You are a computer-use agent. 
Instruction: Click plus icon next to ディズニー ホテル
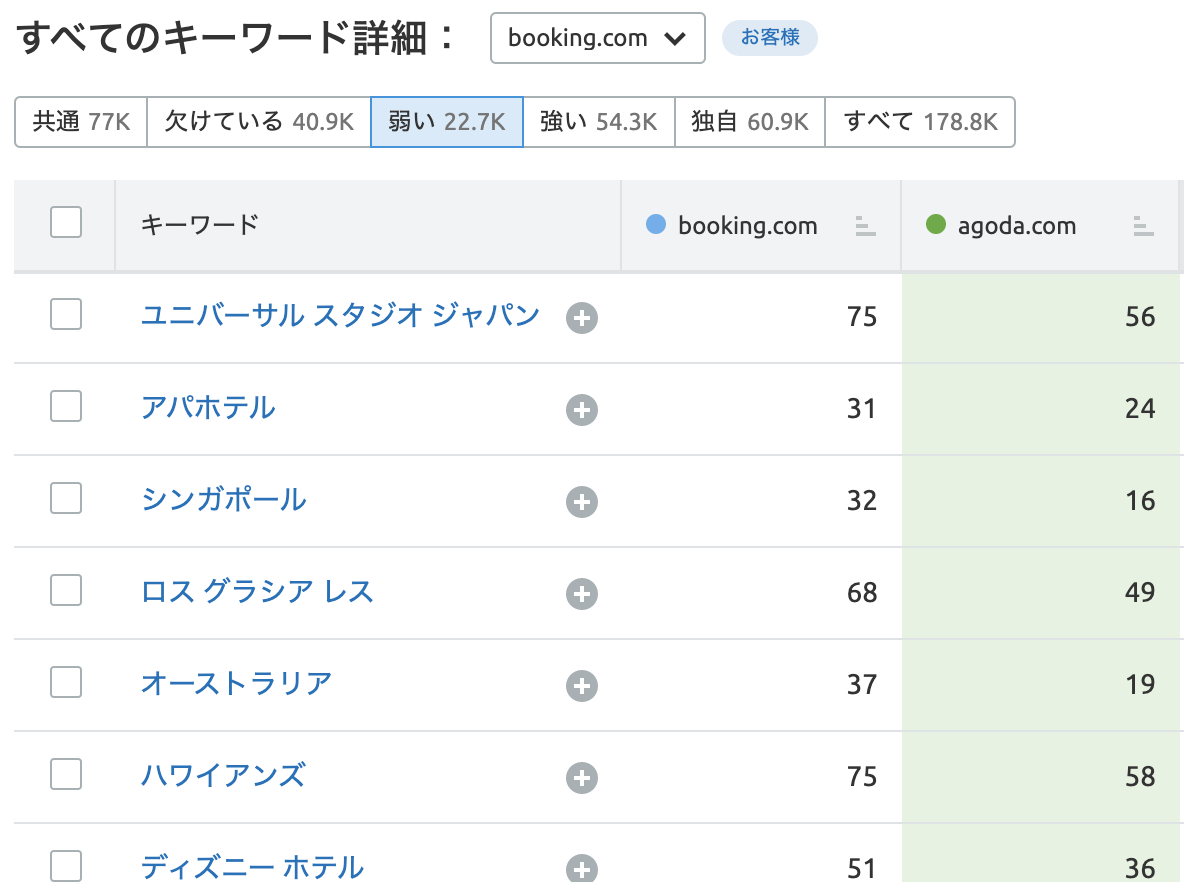[x=581, y=868]
